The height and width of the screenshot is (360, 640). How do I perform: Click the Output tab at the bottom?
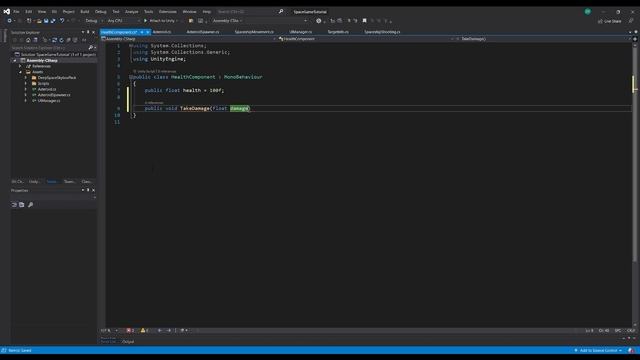128,342
